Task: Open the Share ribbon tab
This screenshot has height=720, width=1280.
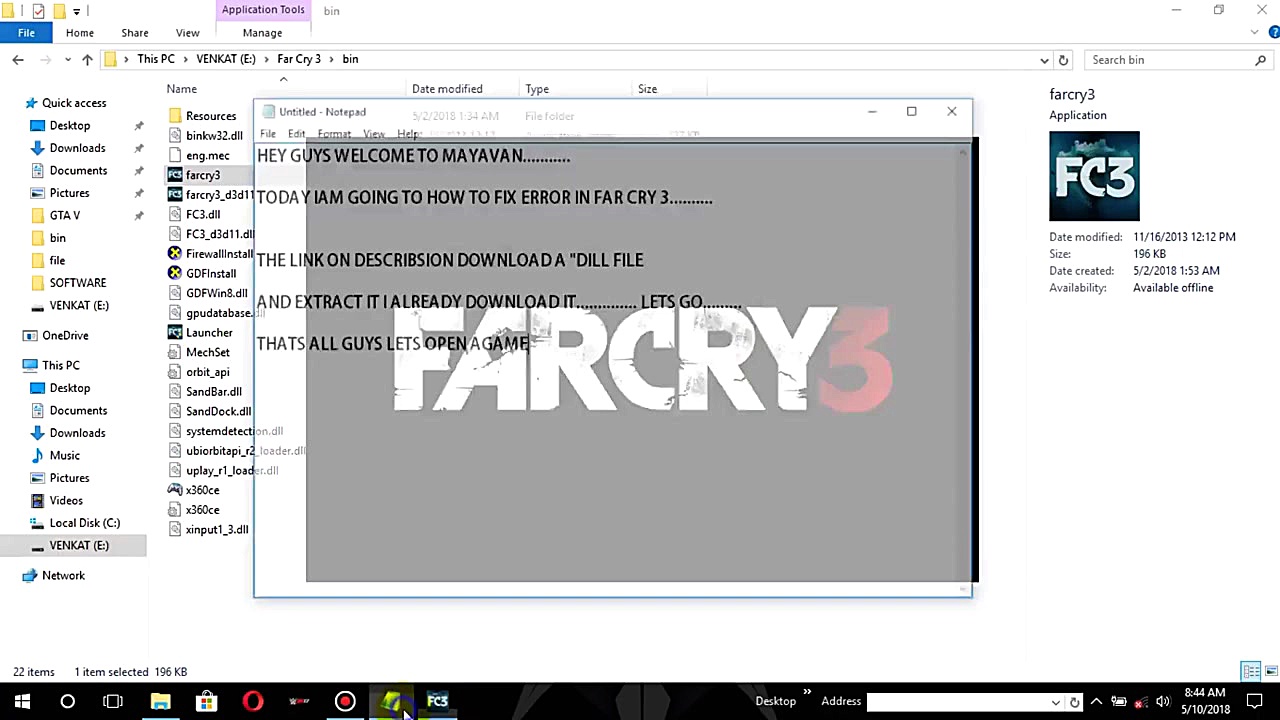Action: [134, 33]
